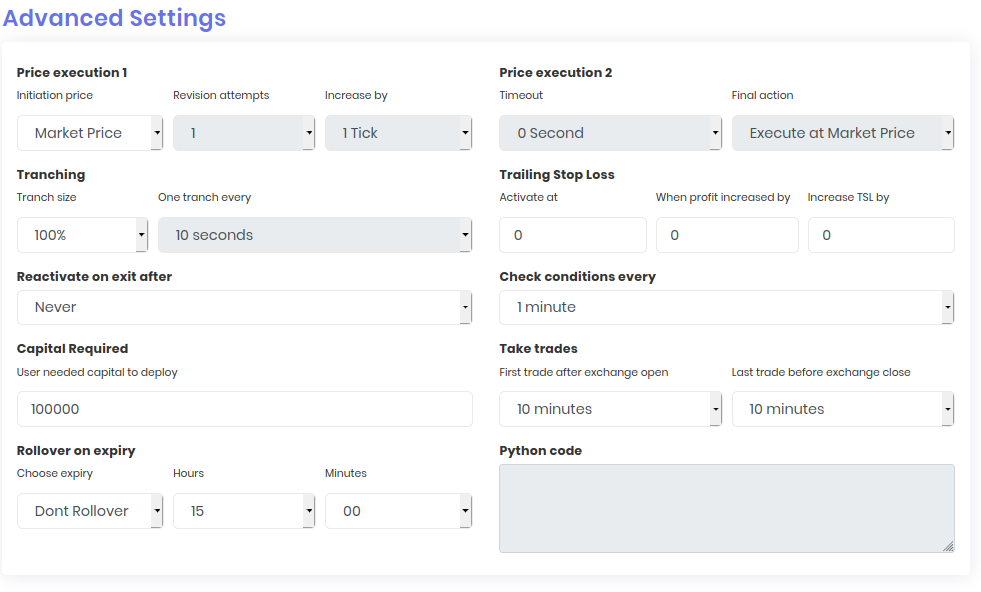Image resolution: width=981 pixels, height=592 pixels.
Task: Open the Choose expiry rollover dropdown
Action: click(90, 511)
